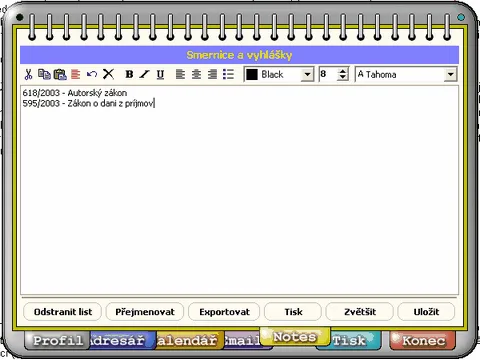Screen dimensions: 480x360
Task: Click the Přejmenovat button
Action: point(145,312)
